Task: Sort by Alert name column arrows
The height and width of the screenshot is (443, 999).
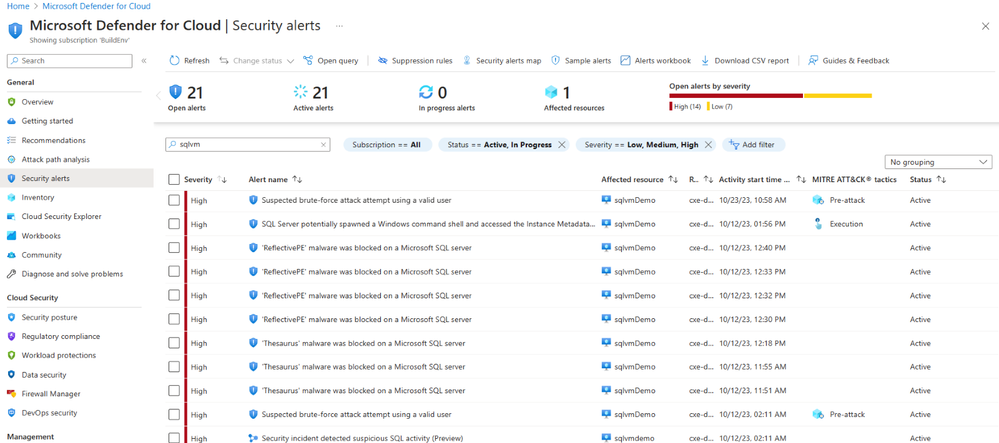Action: 297,180
